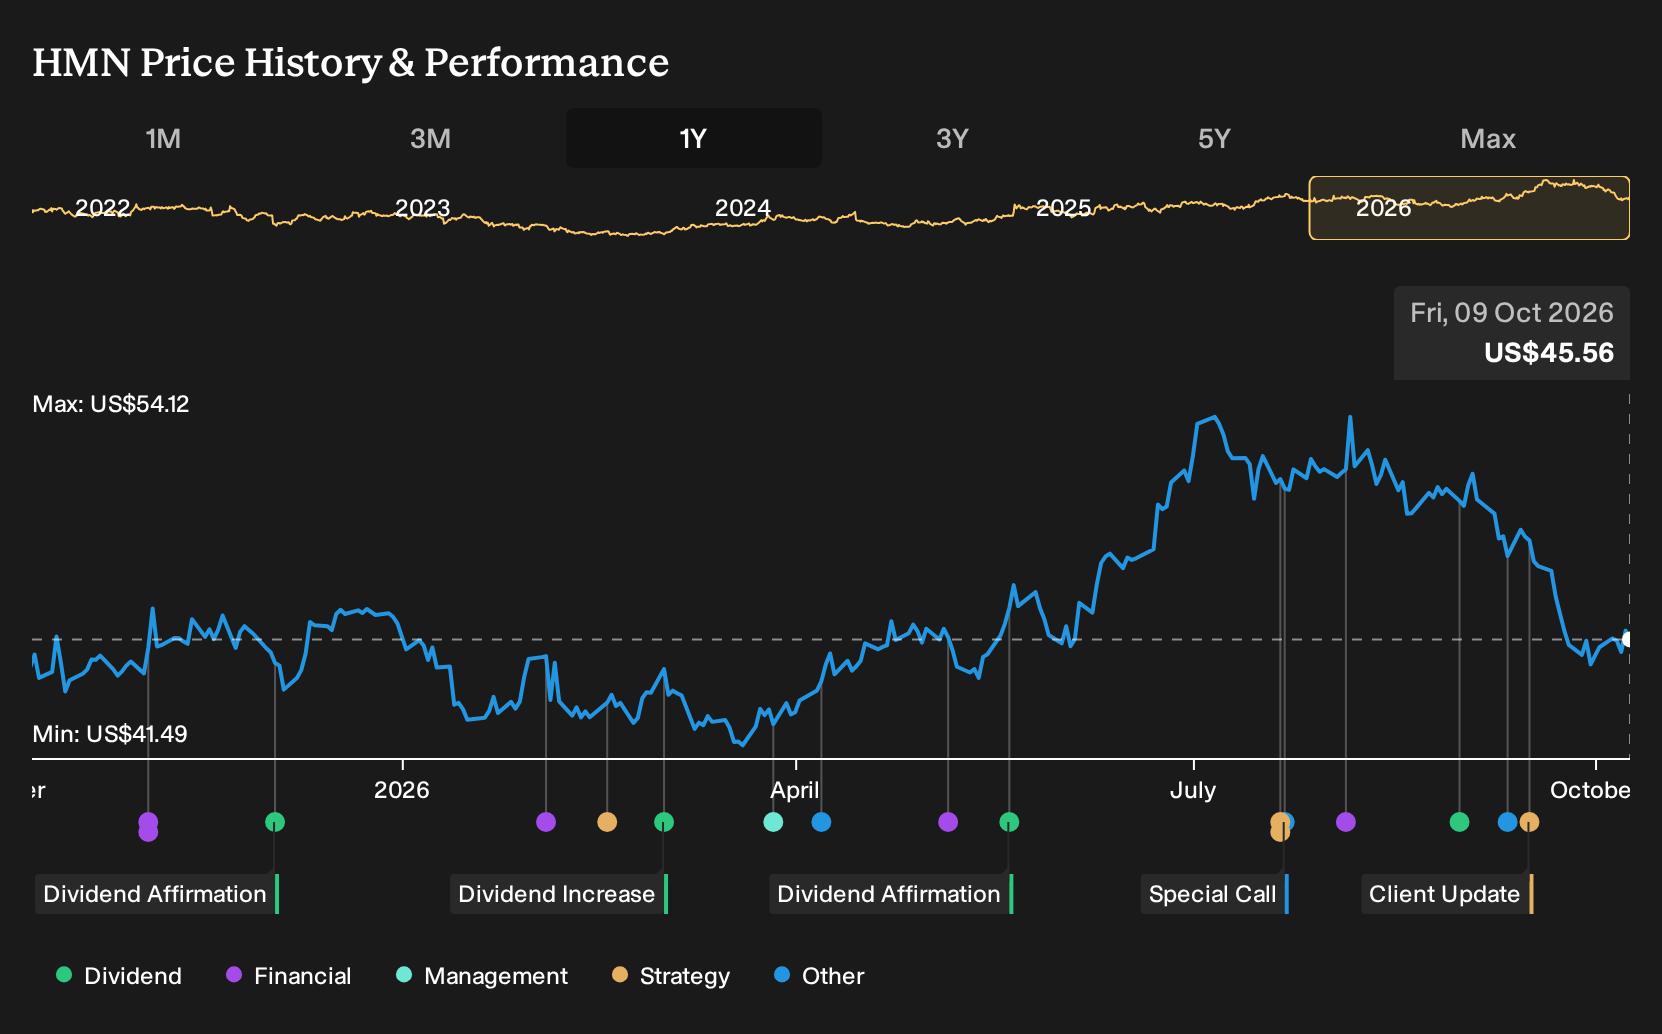The width and height of the screenshot is (1662, 1034).
Task: Click the green marker above Dividend Increase label
Action: 664,822
